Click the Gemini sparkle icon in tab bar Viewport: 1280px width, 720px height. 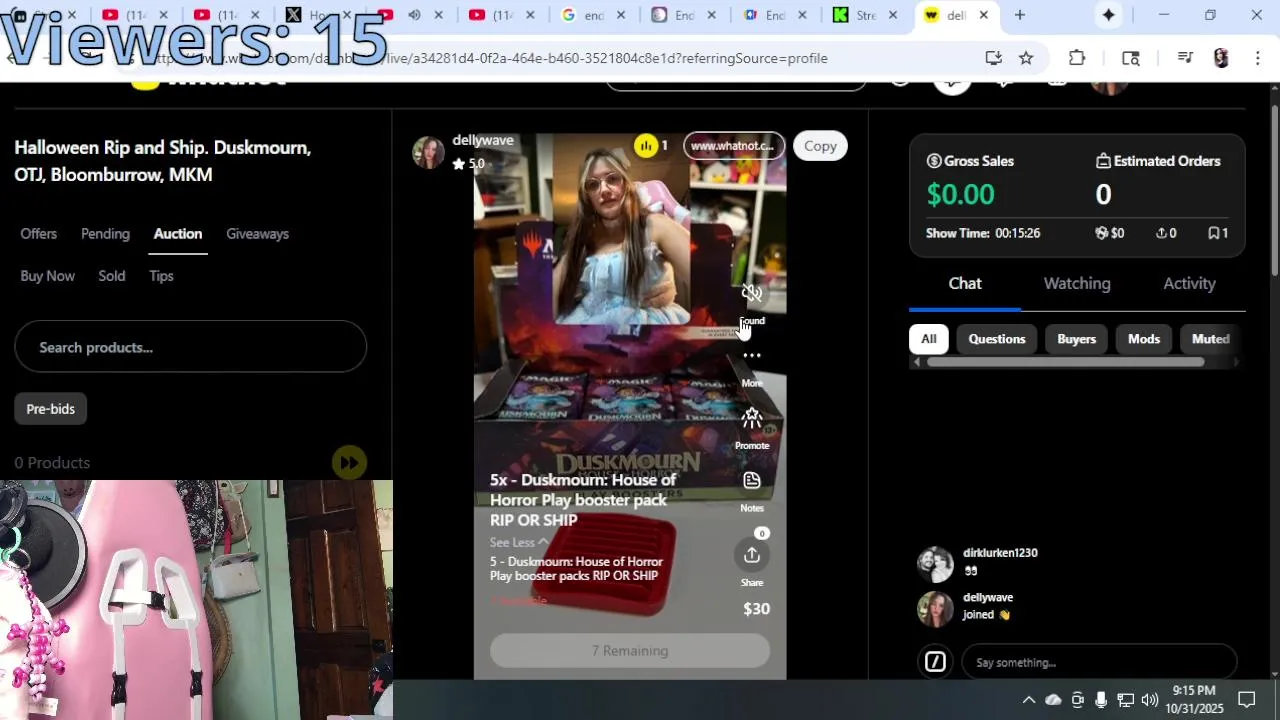(x=1109, y=15)
